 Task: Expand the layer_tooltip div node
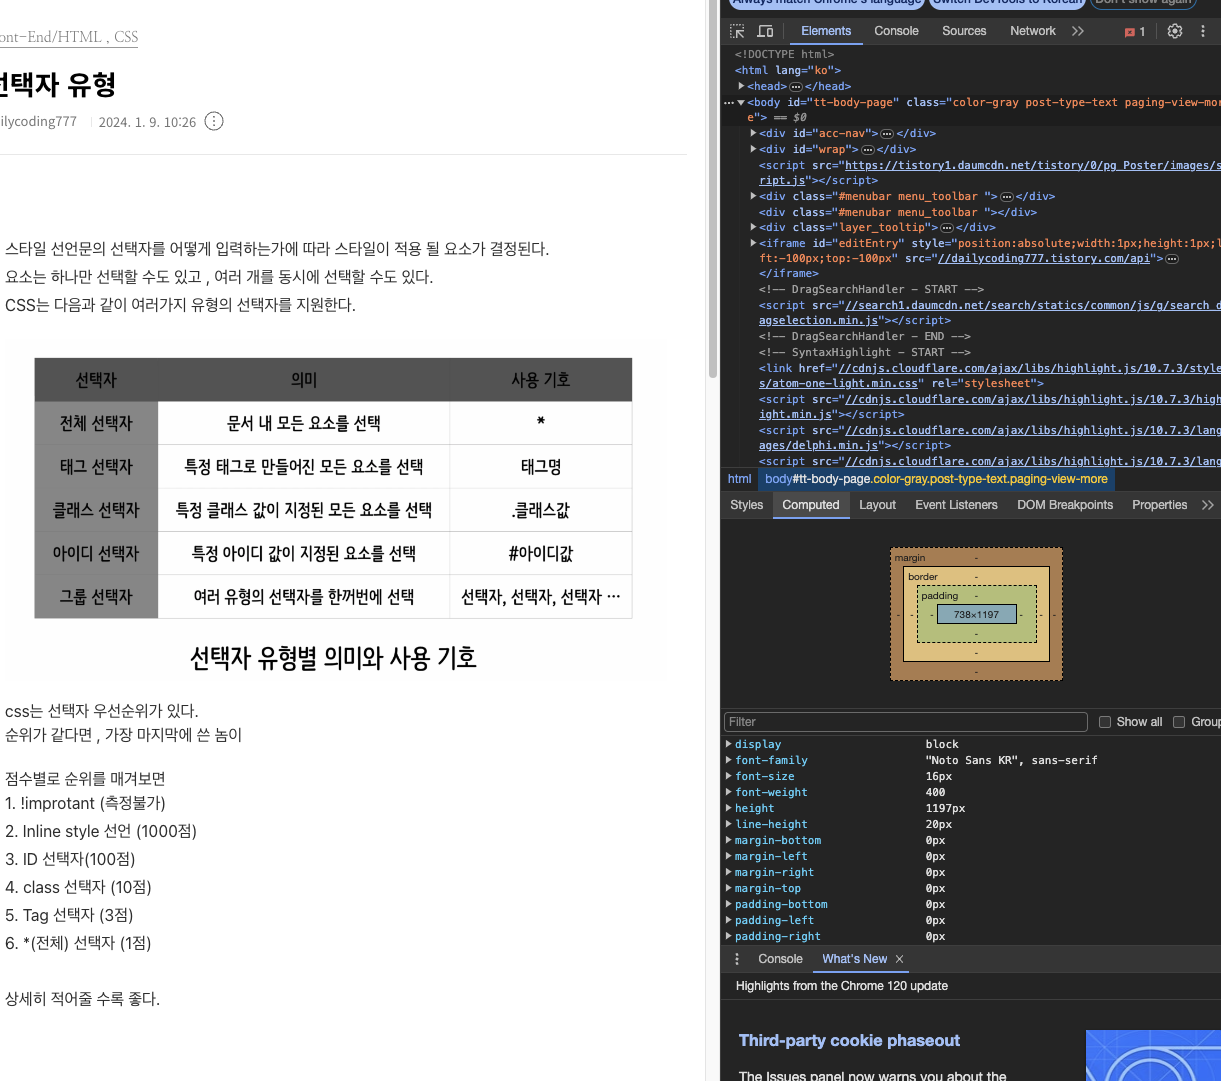pos(754,228)
